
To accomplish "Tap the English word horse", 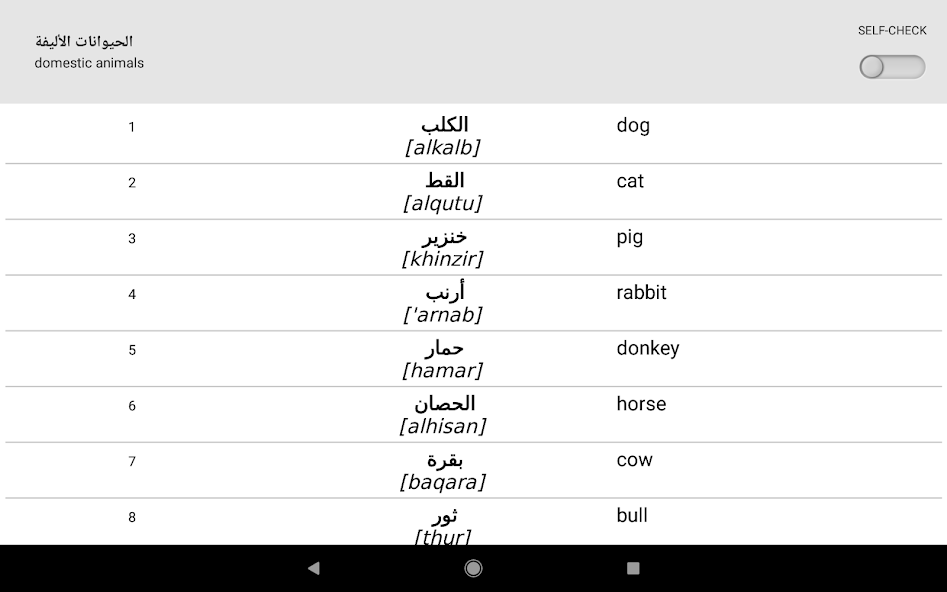I will coord(641,404).
